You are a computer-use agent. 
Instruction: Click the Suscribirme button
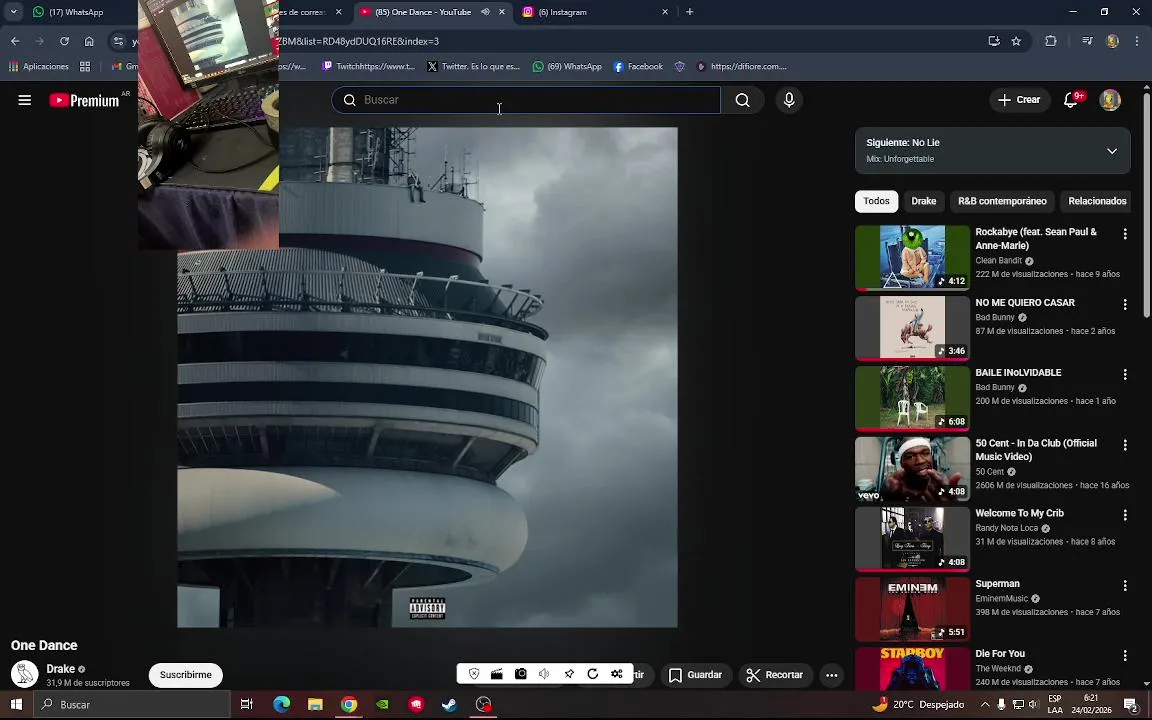[x=186, y=674]
